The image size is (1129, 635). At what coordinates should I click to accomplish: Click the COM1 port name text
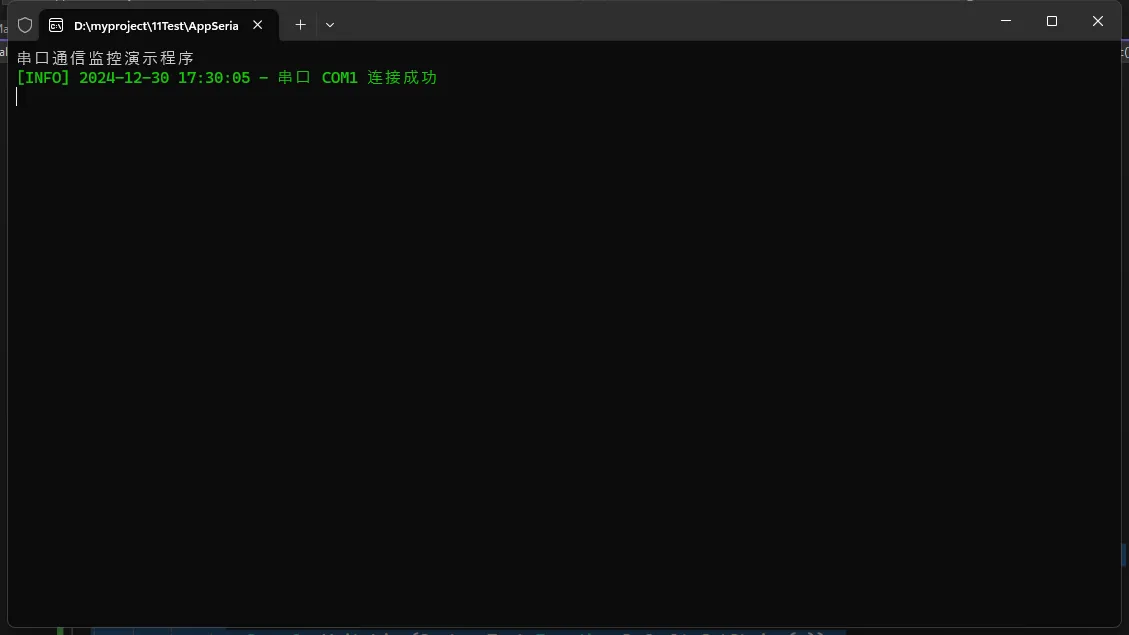(x=339, y=78)
